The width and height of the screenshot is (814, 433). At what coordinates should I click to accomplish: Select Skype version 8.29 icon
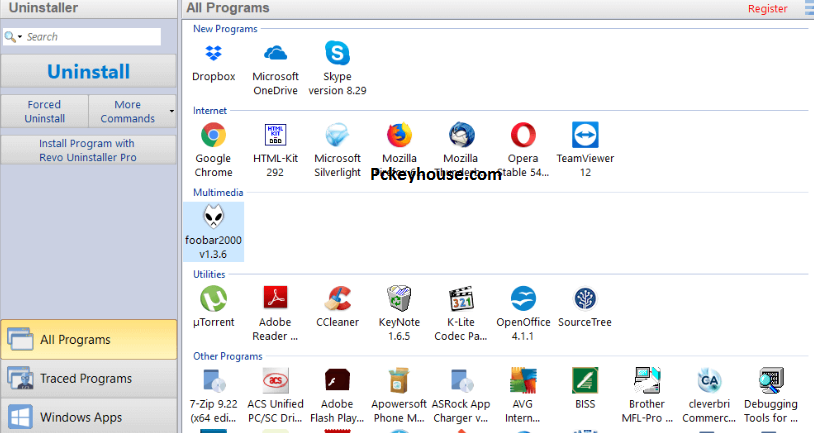click(337, 53)
